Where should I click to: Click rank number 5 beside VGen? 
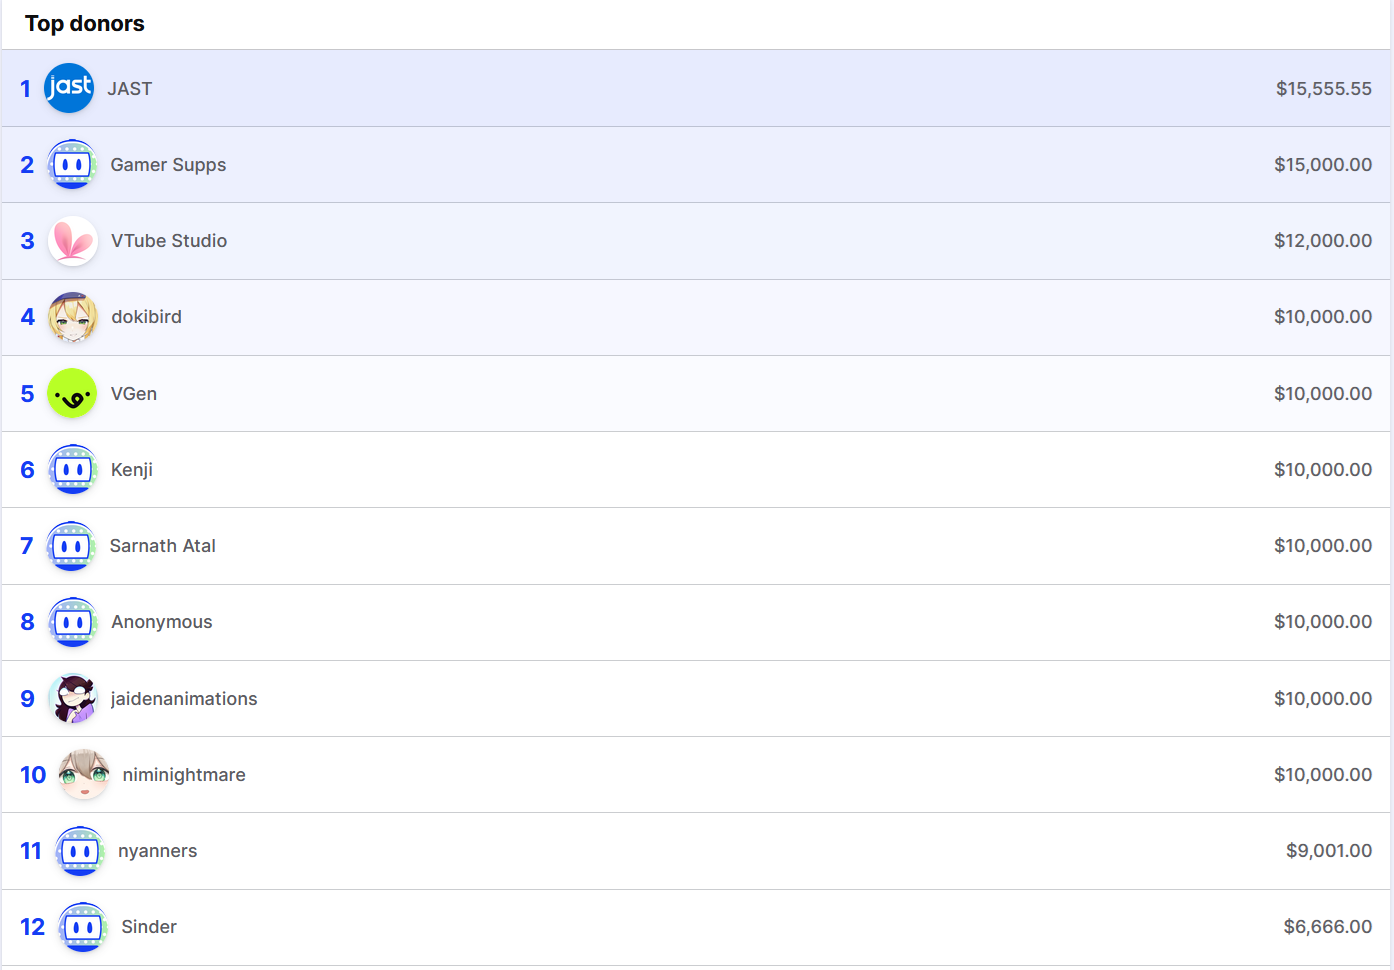click(27, 394)
